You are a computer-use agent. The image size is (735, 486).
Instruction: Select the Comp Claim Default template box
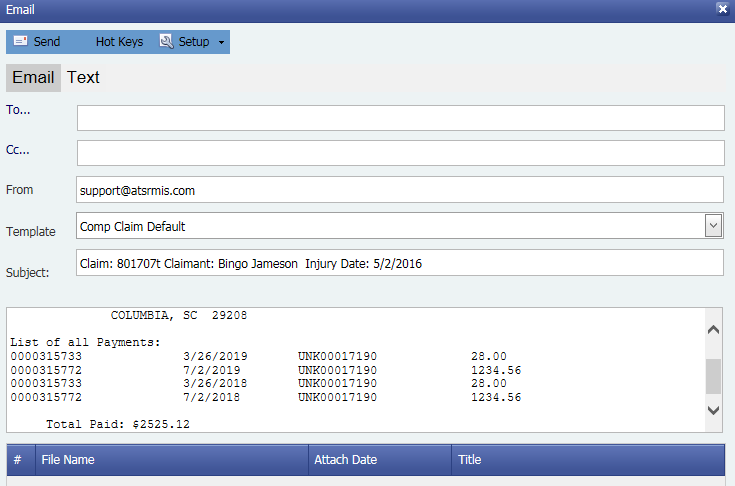(x=390, y=226)
